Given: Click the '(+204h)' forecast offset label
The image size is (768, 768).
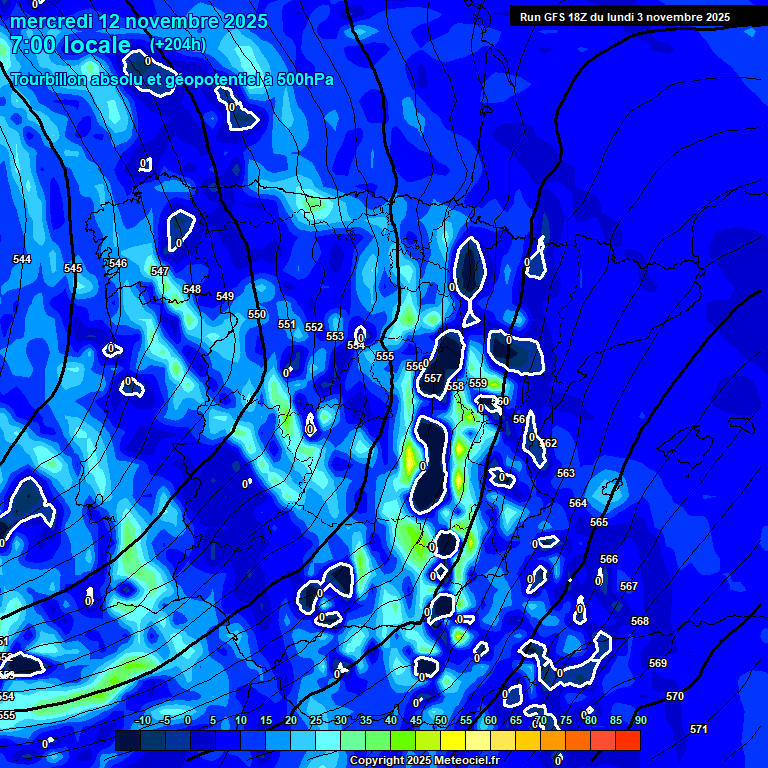Looking at the screenshot, I should click(178, 45).
